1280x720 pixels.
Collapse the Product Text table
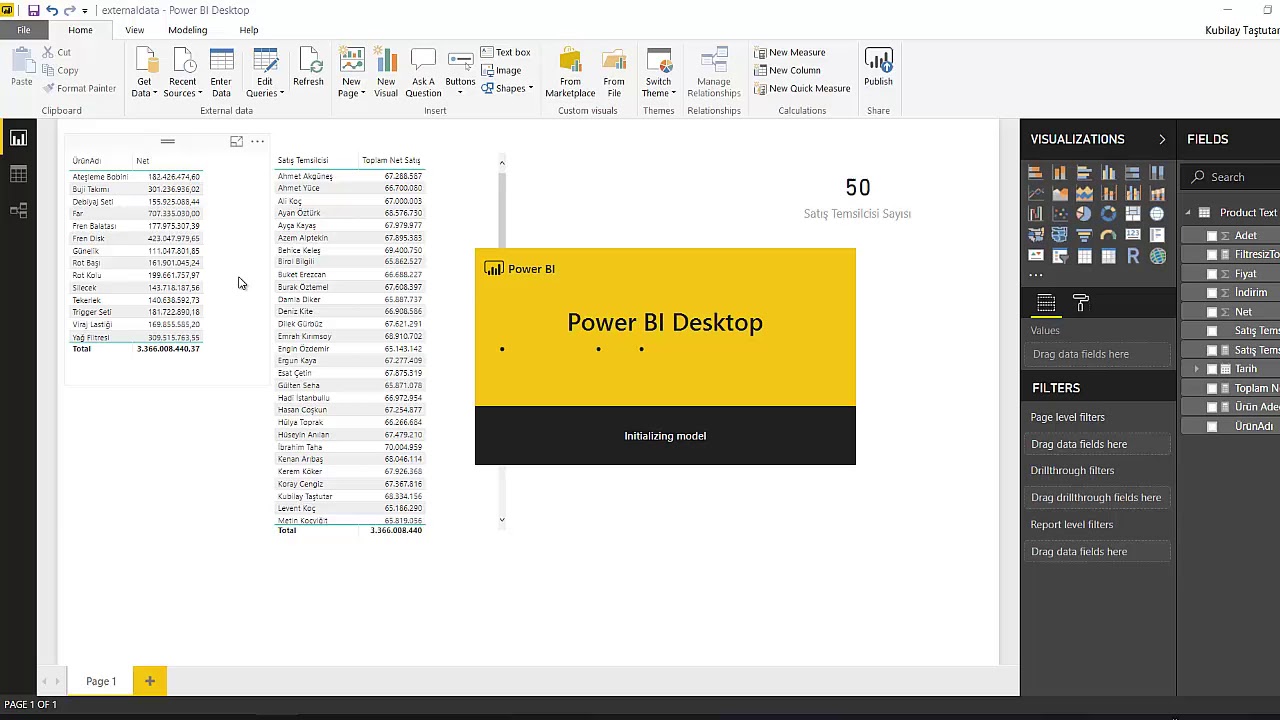coord(1189,213)
